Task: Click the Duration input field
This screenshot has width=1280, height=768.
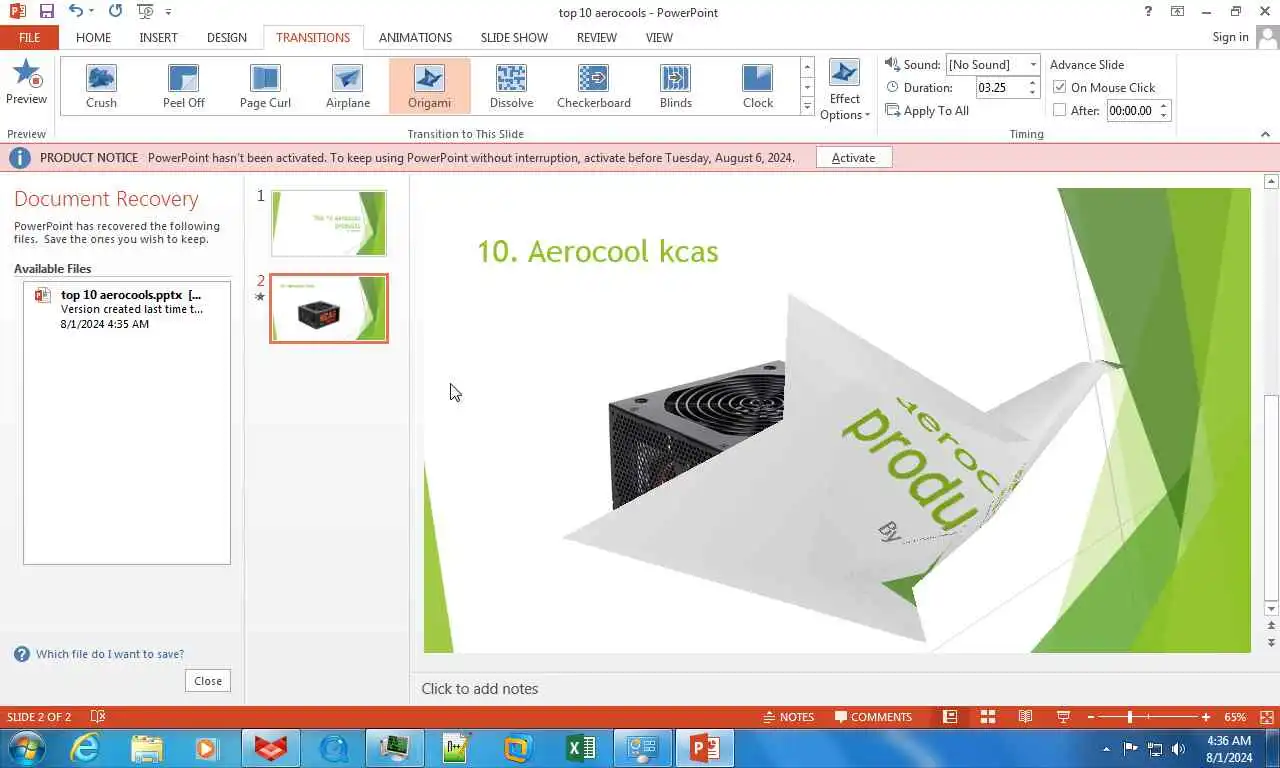Action: 1000,88
